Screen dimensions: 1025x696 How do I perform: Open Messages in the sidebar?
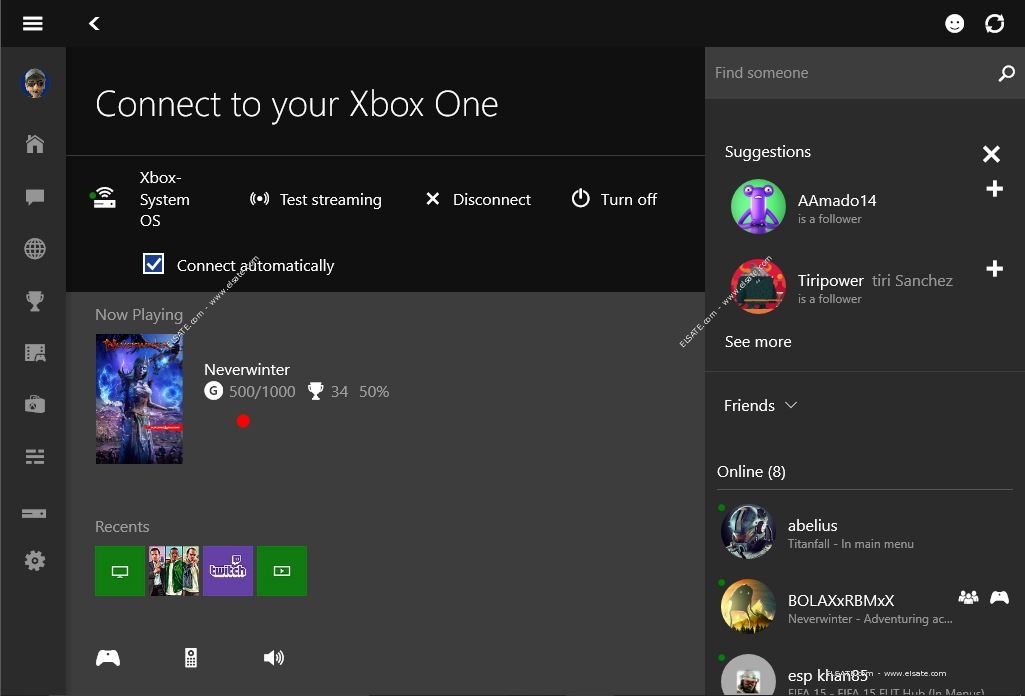click(35, 197)
